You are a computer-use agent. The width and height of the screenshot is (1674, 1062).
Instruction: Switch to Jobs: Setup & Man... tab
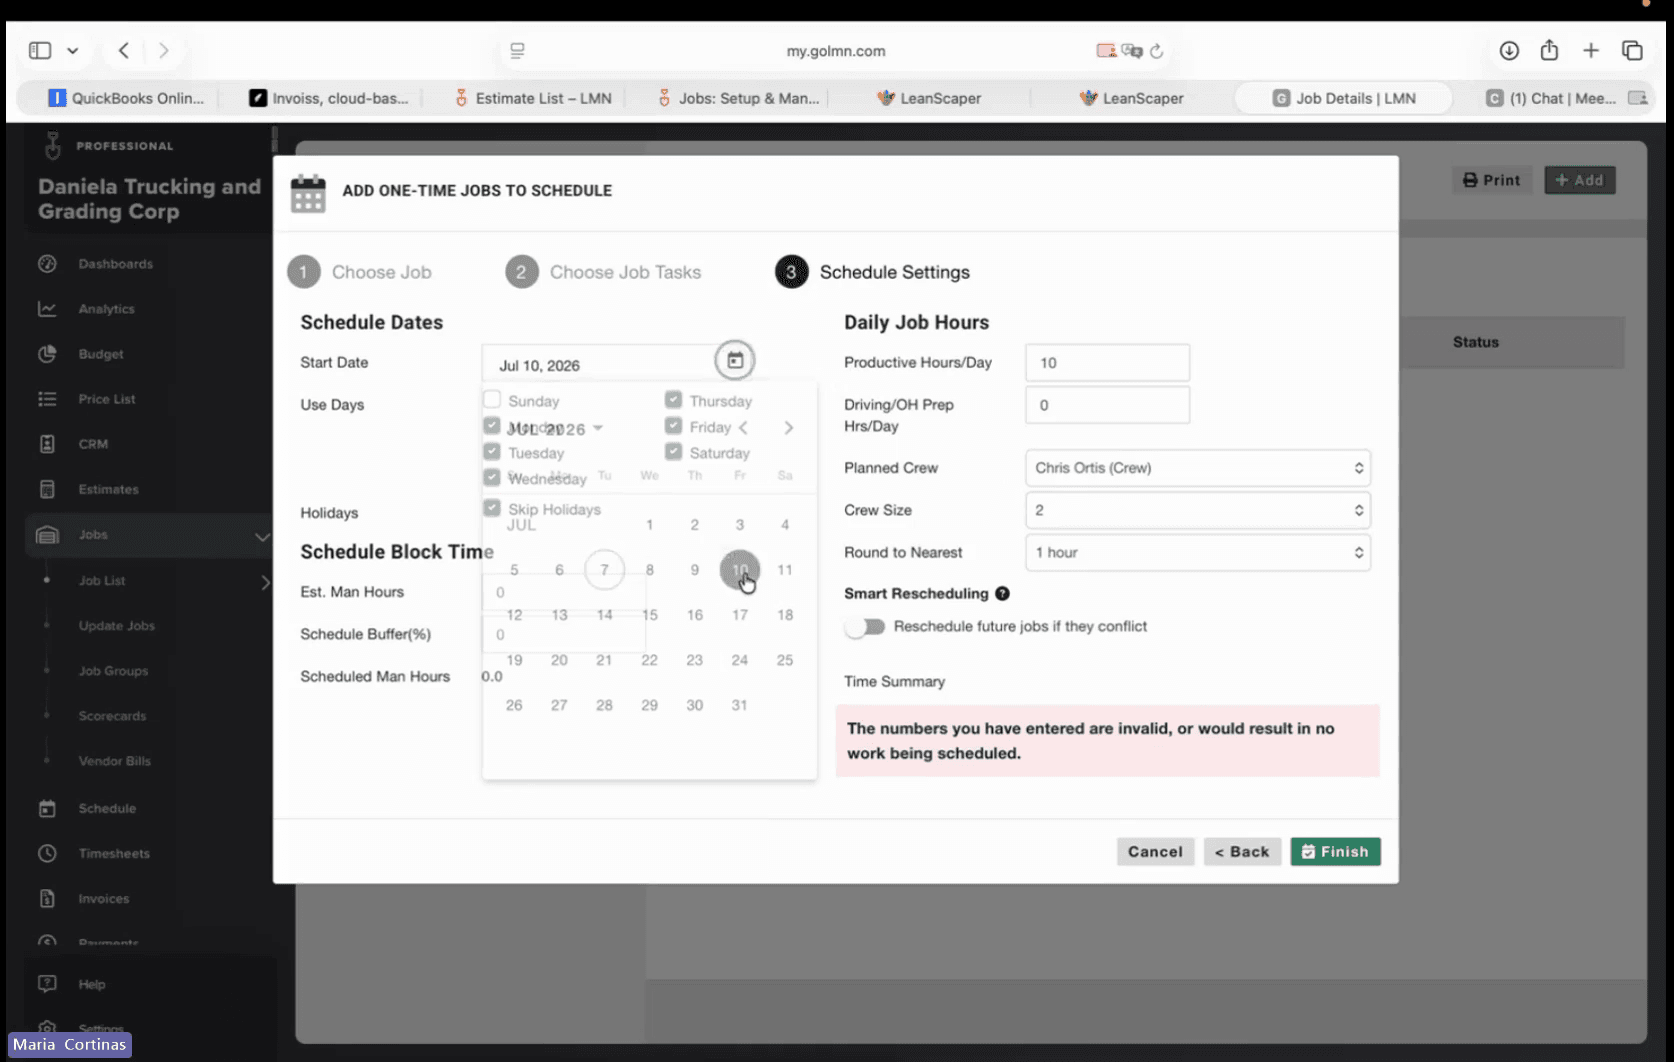738,98
